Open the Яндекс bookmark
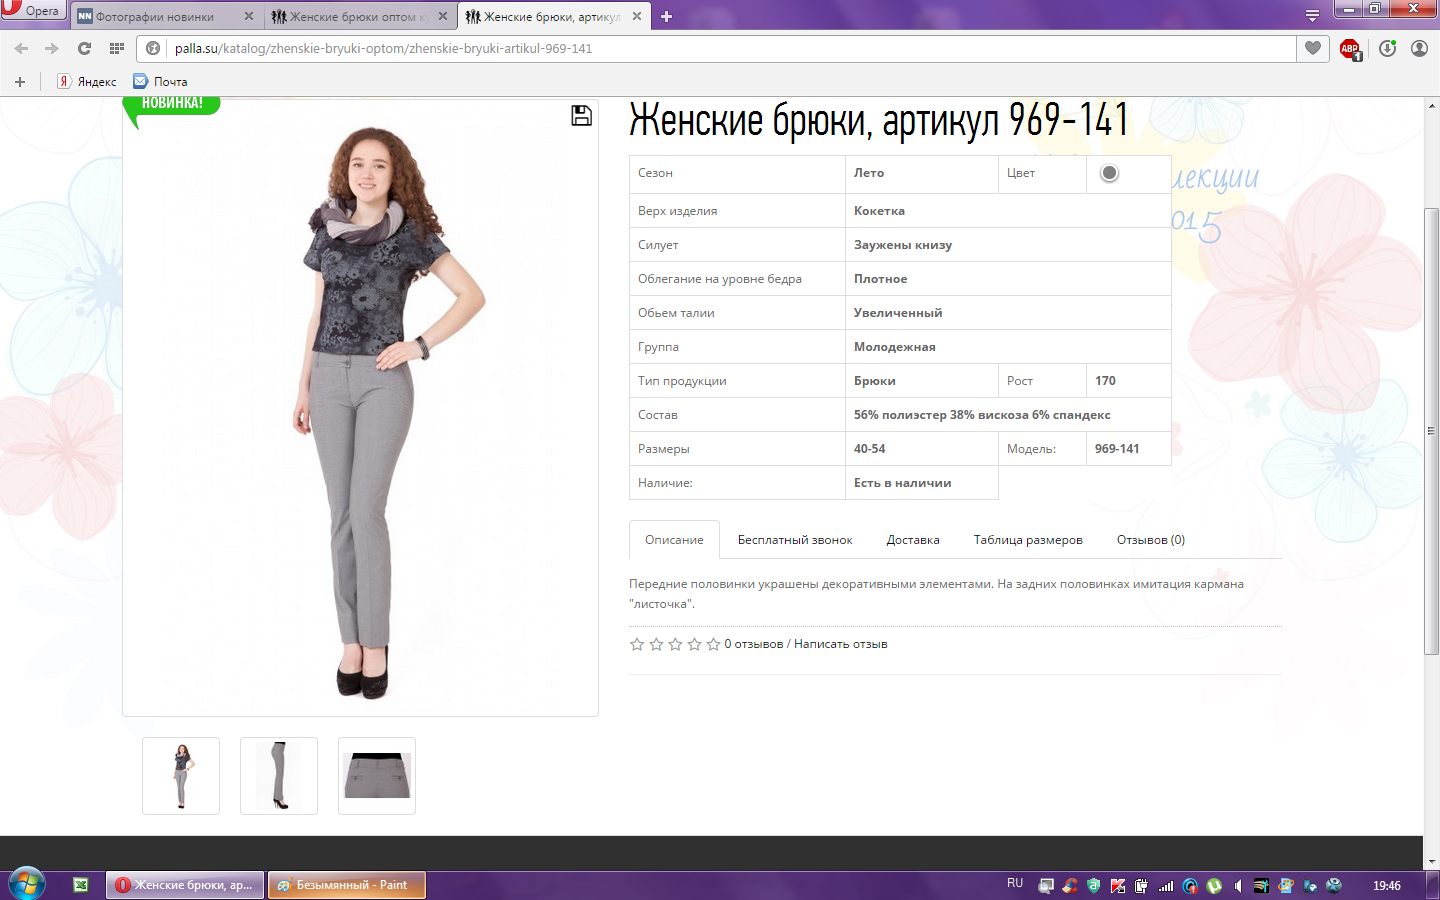This screenshot has width=1440, height=900. pyautogui.click(x=87, y=82)
